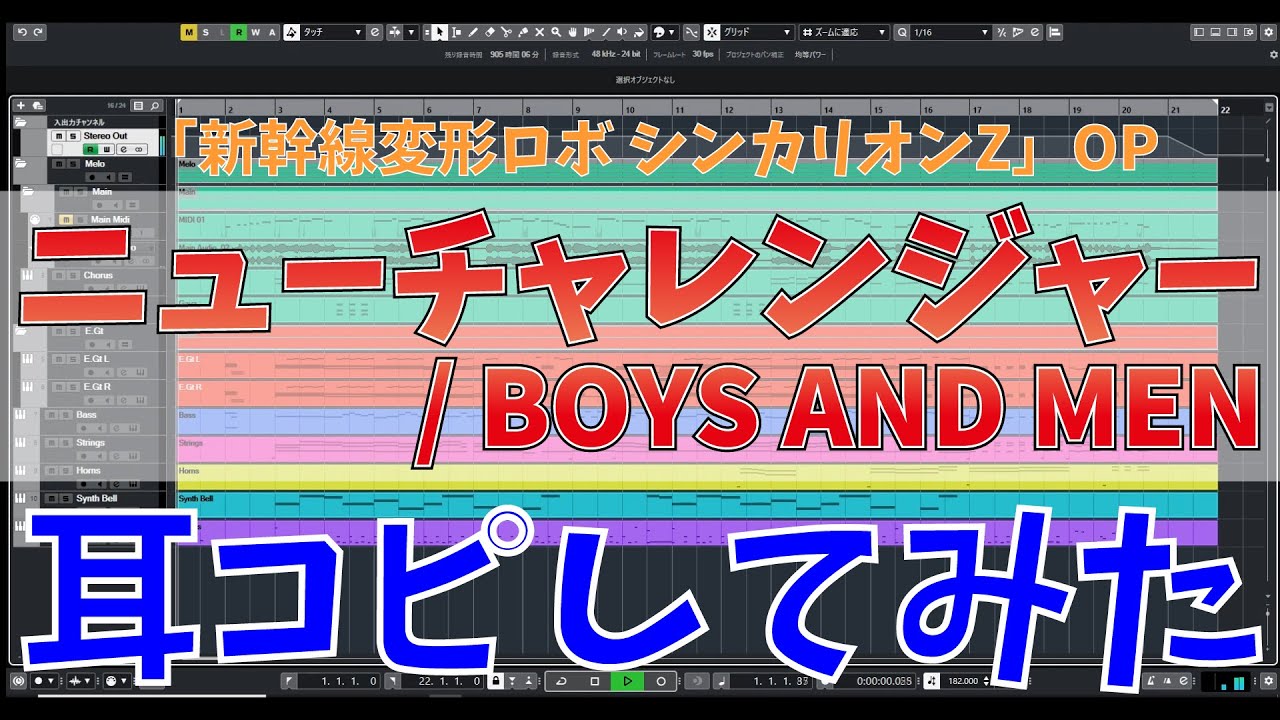Open the window layout setup icon
The width and height of the screenshot is (1280, 720).
(1248, 32)
